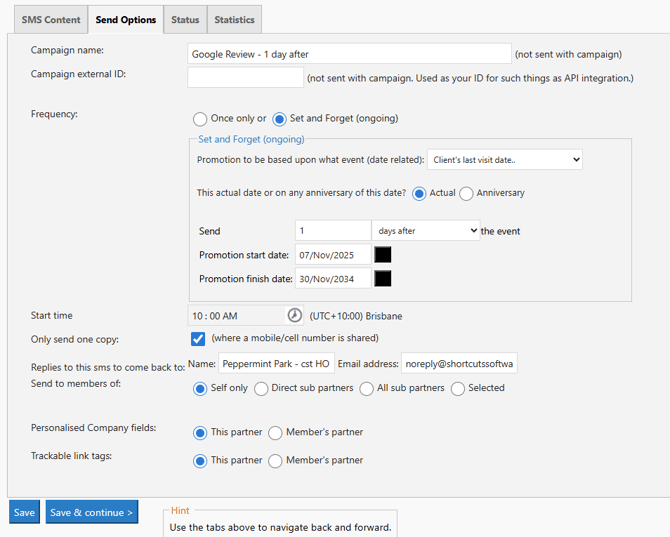Select the Once only frequency option
Image resolution: width=670 pixels, height=537 pixels.
(201, 119)
